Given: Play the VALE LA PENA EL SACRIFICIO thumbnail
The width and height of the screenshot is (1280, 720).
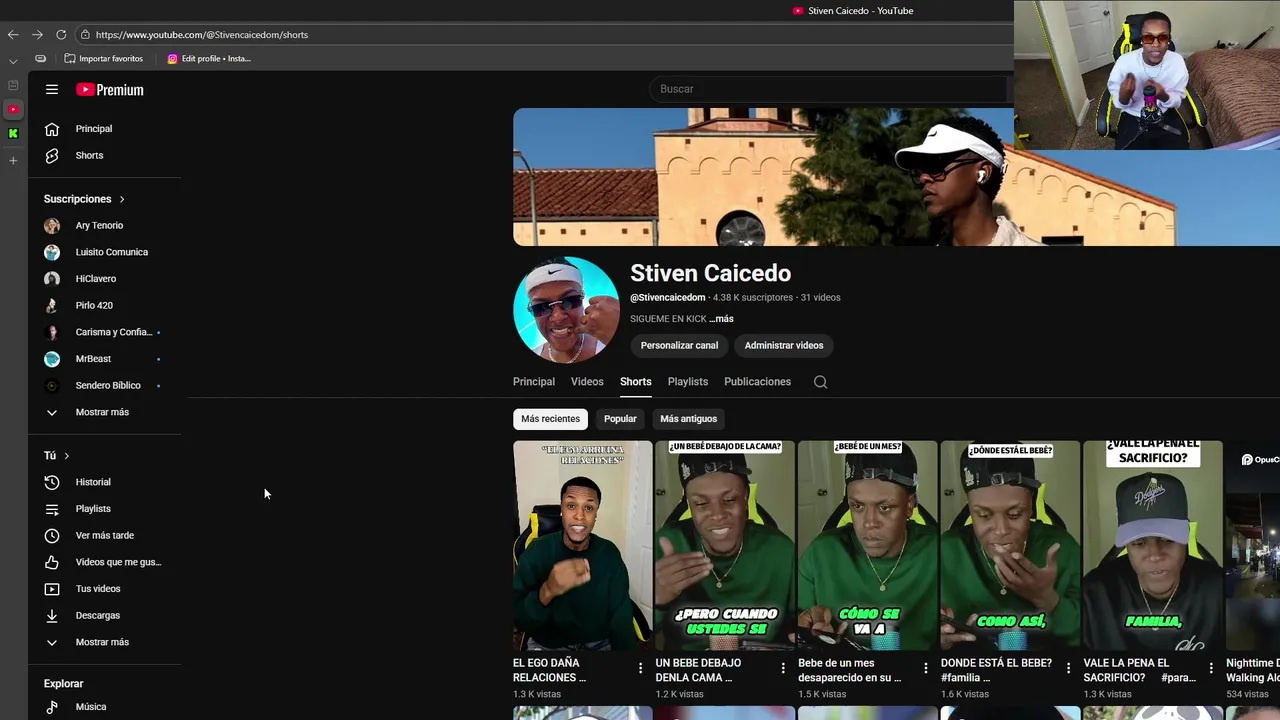Looking at the screenshot, I should tap(1153, 545).
